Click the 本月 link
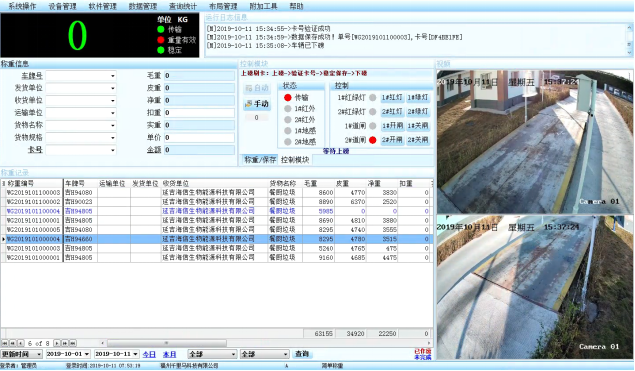The image size is (635, 371). [169, 354]
